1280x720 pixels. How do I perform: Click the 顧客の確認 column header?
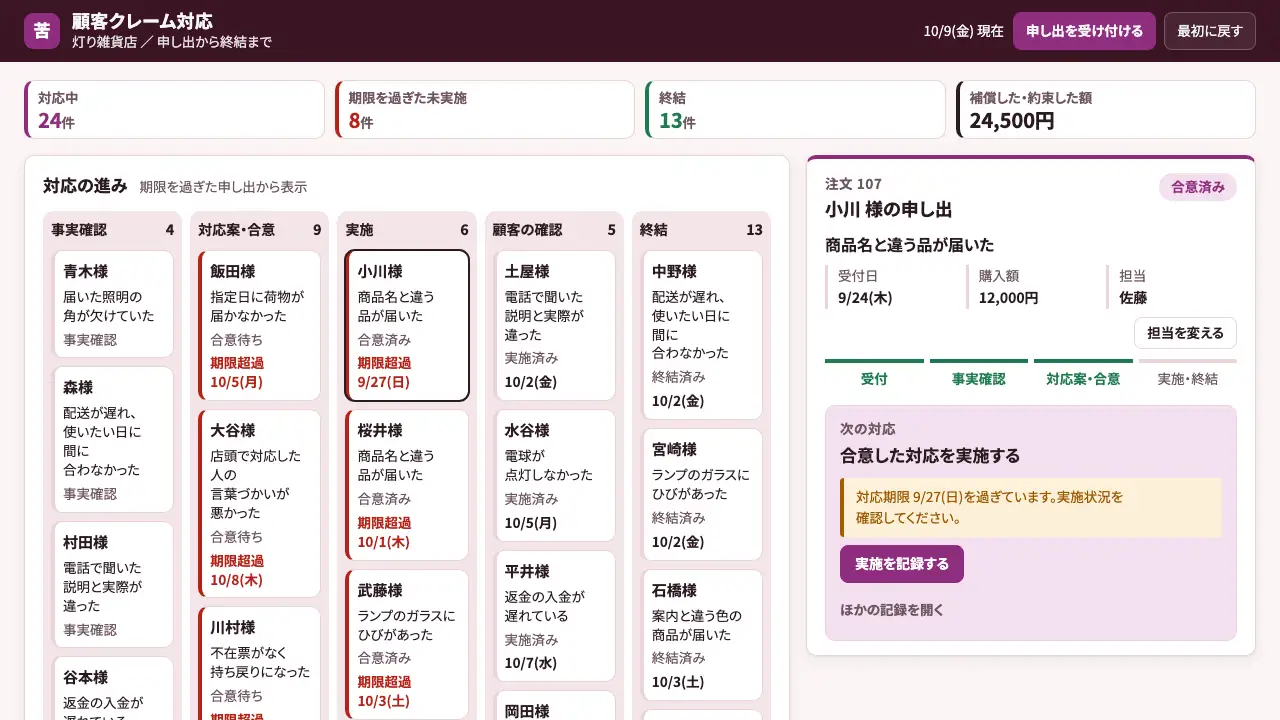(x=554, y=230)
